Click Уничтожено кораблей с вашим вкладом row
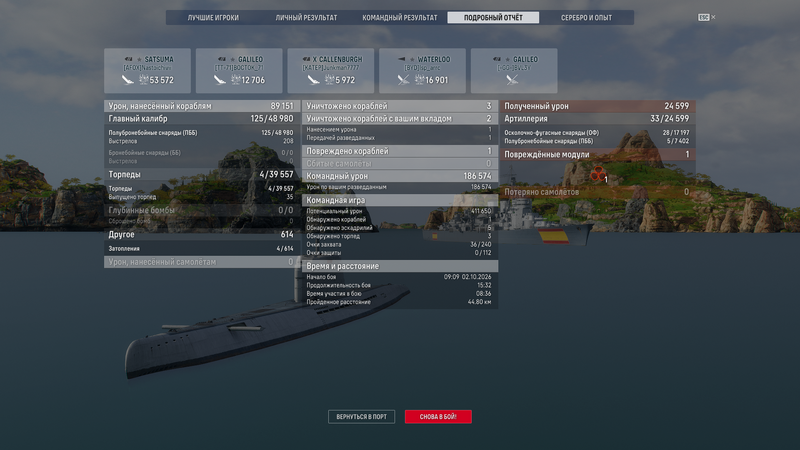 [x=400, y=118]
